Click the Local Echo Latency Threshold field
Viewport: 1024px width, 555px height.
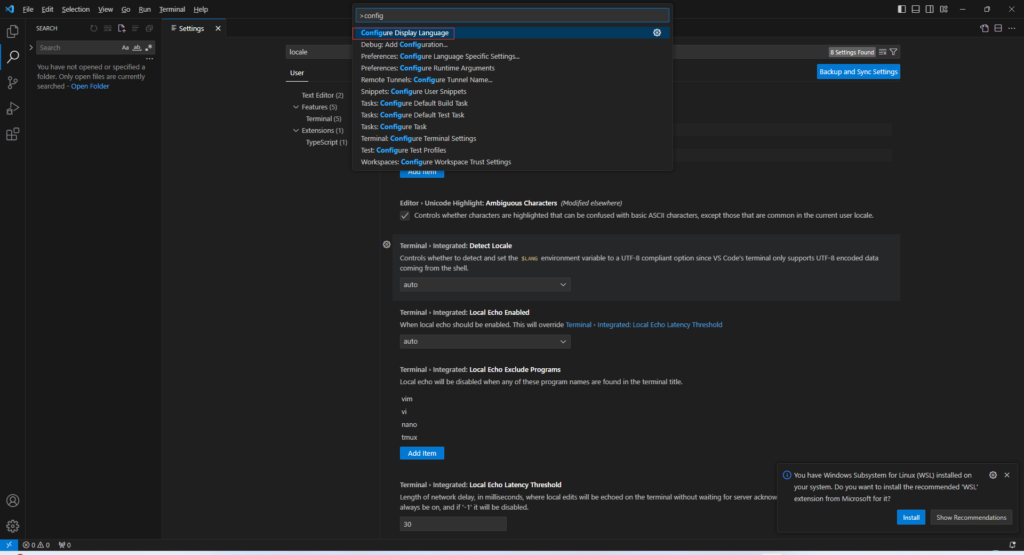pyautogui.click(x=453, y=524)
